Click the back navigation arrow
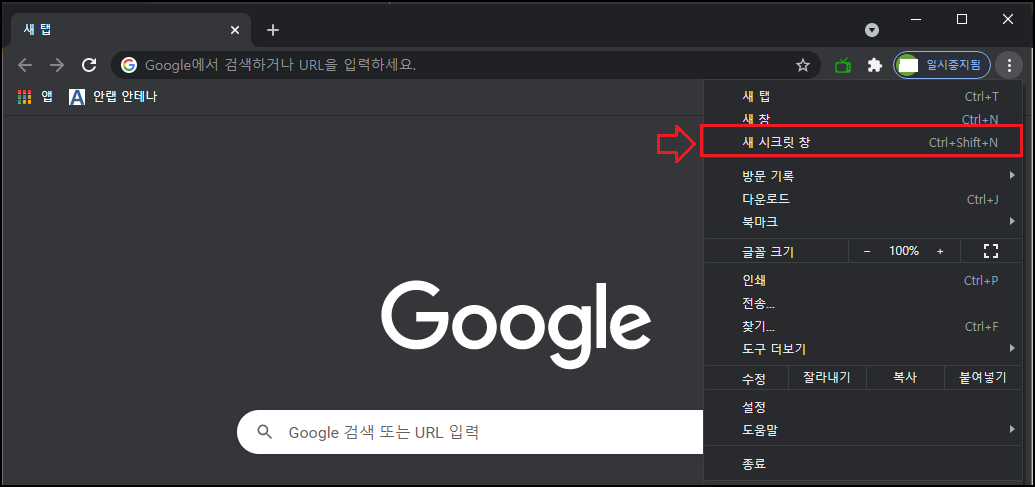 pyautogui.click(x=24, y=65)
